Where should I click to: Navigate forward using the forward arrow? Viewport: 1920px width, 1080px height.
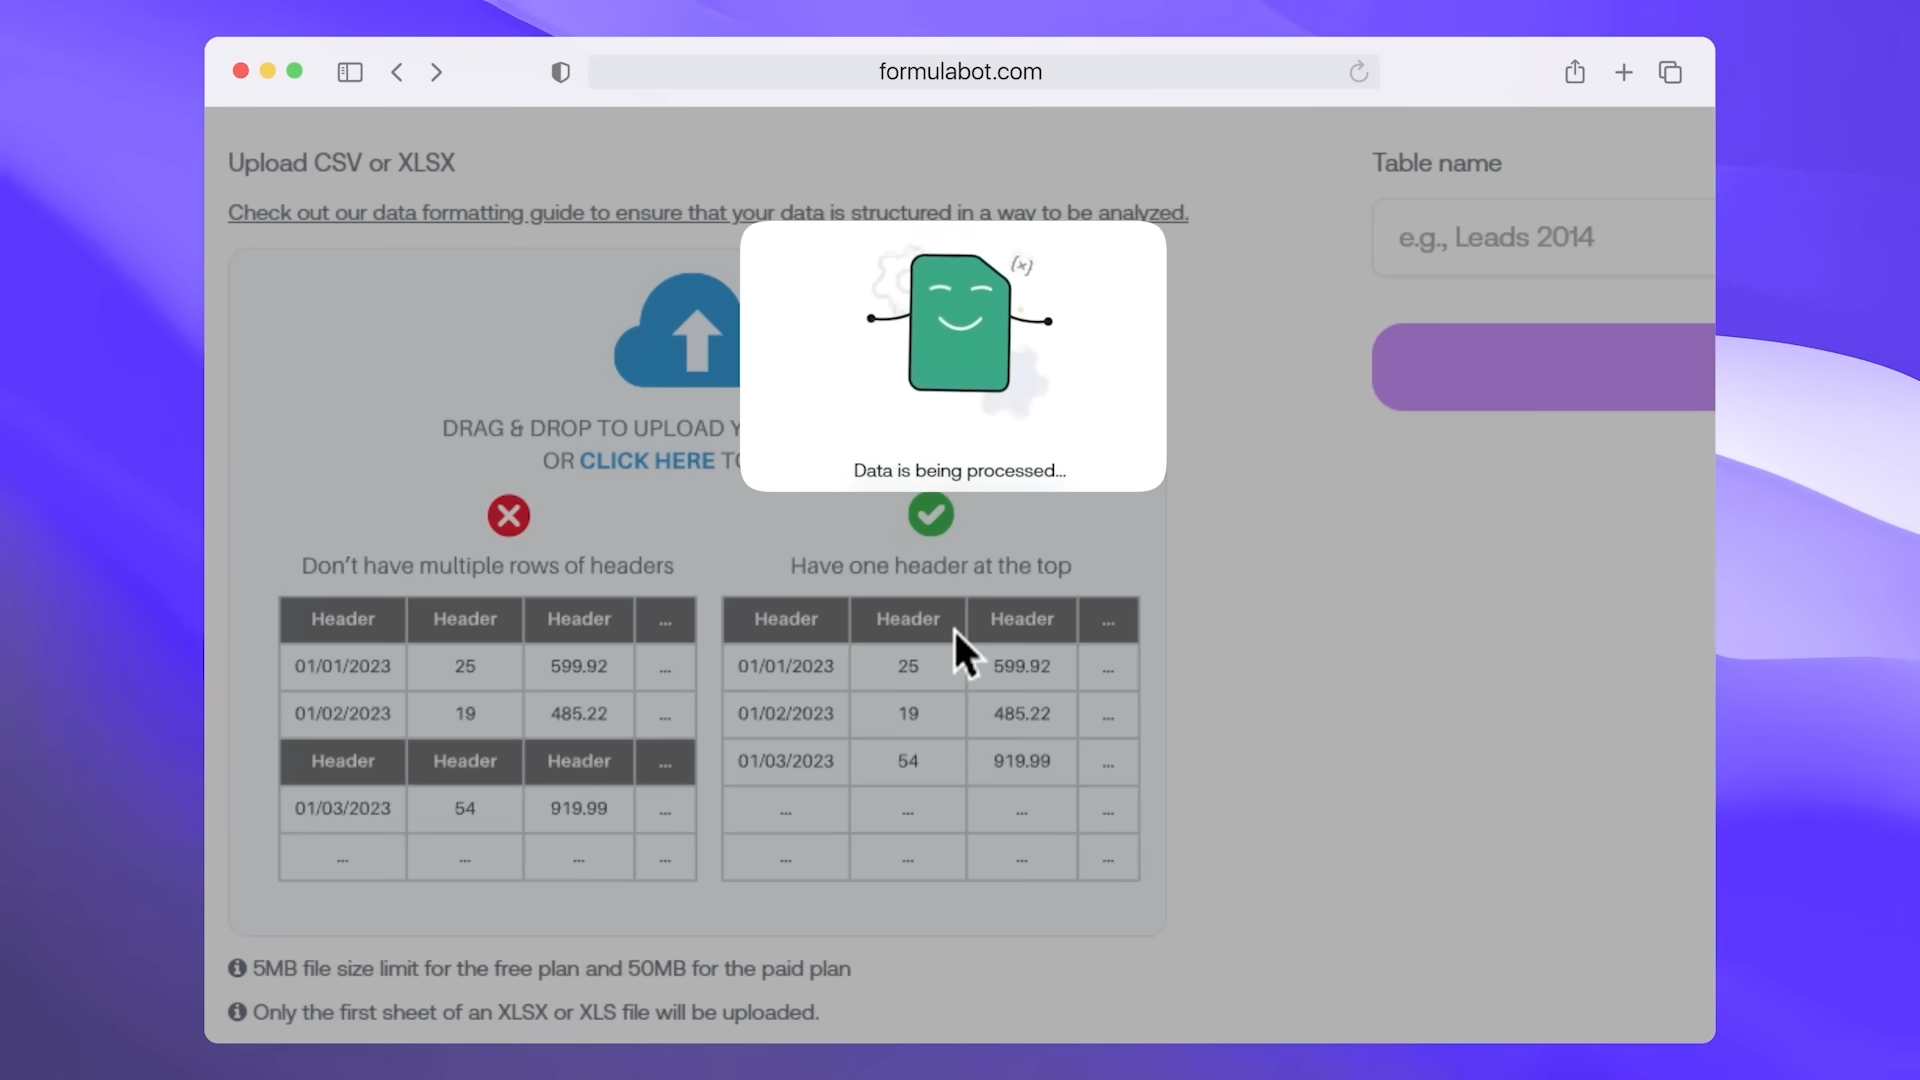click(436, 71)
